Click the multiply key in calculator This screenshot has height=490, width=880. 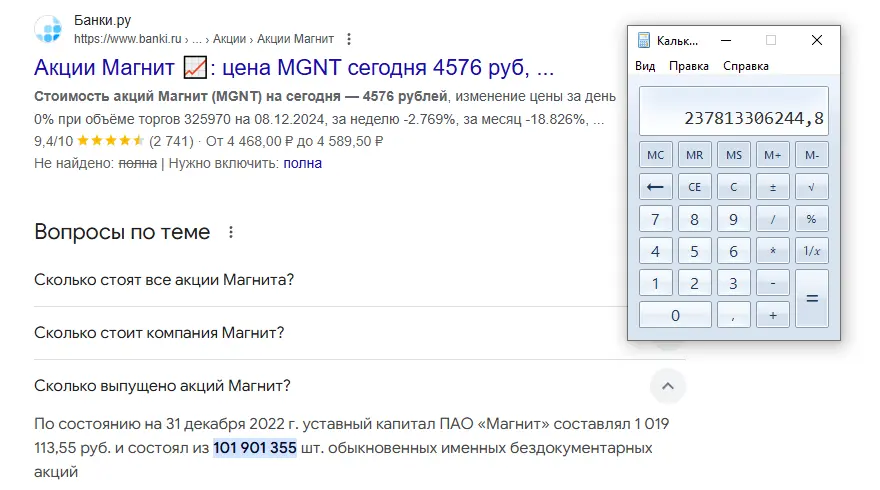coord(773,251)
